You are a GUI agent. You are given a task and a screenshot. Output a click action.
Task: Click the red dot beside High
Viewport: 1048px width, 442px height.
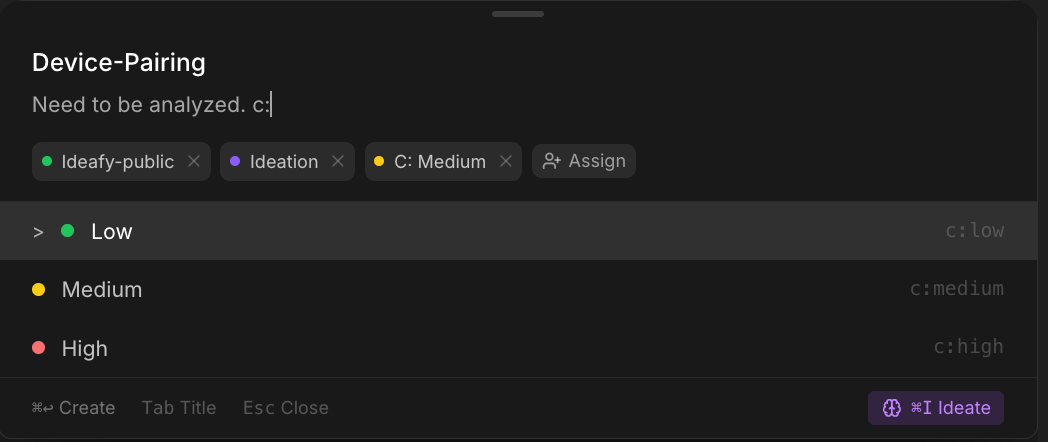coord(39,348)
